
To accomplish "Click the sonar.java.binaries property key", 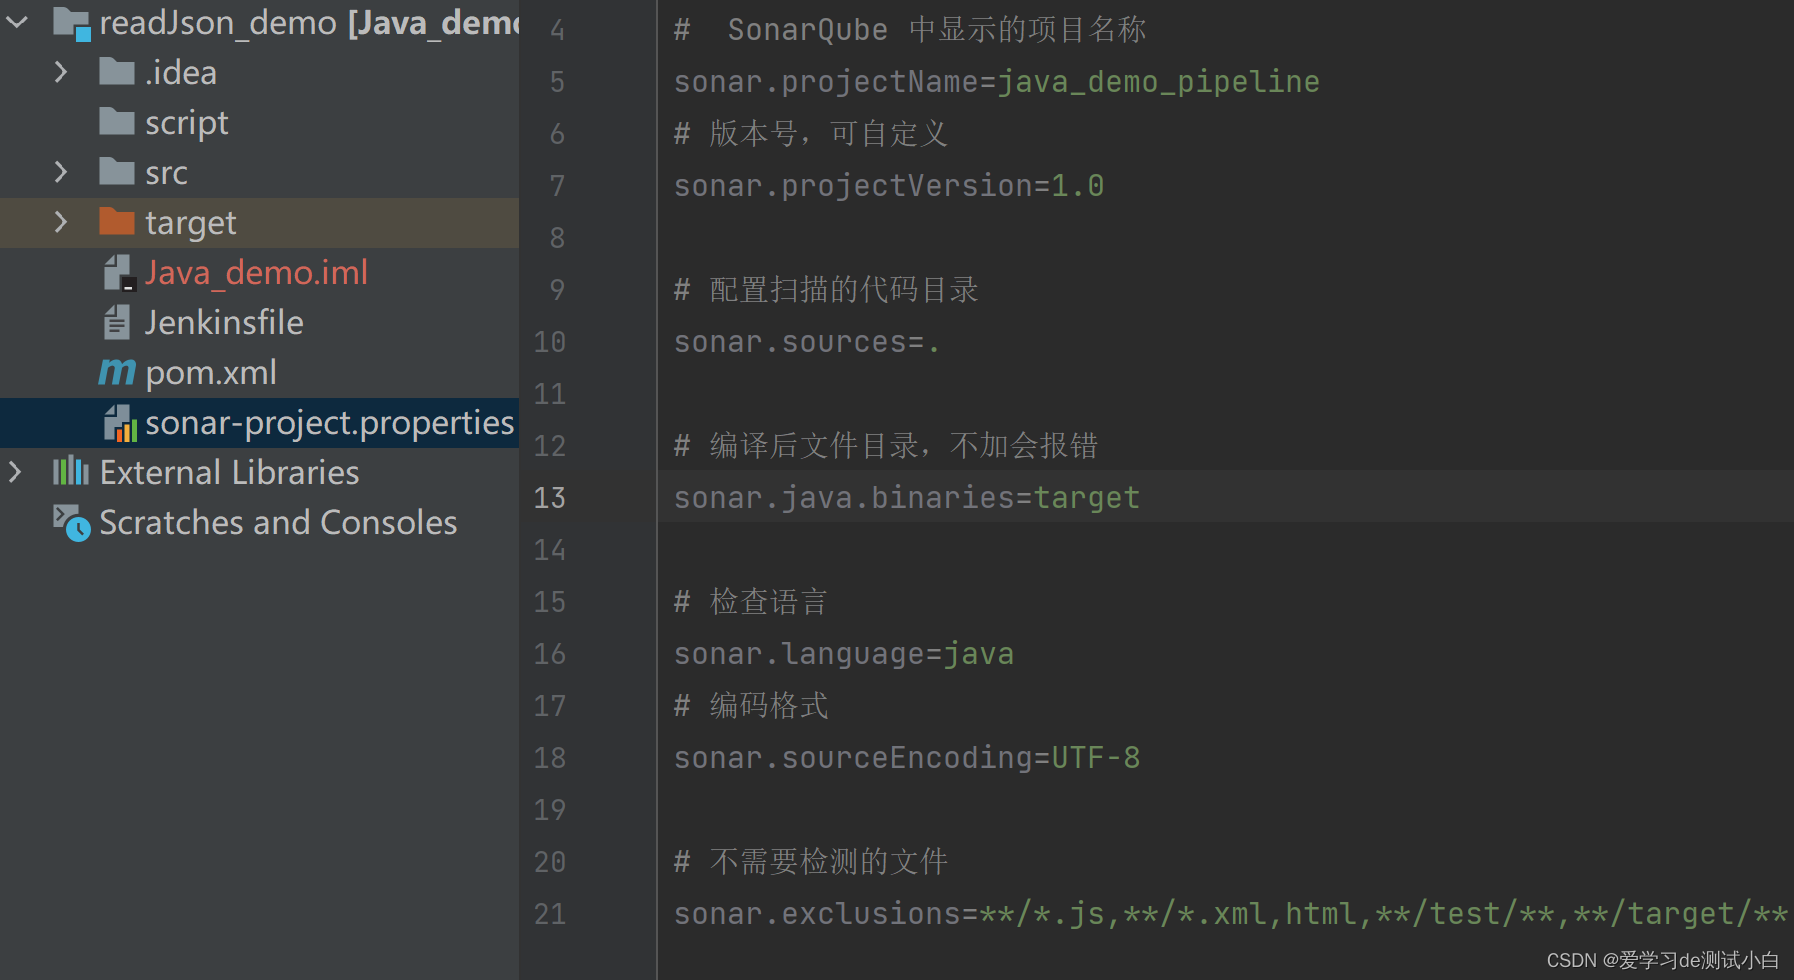I will 845,498.
